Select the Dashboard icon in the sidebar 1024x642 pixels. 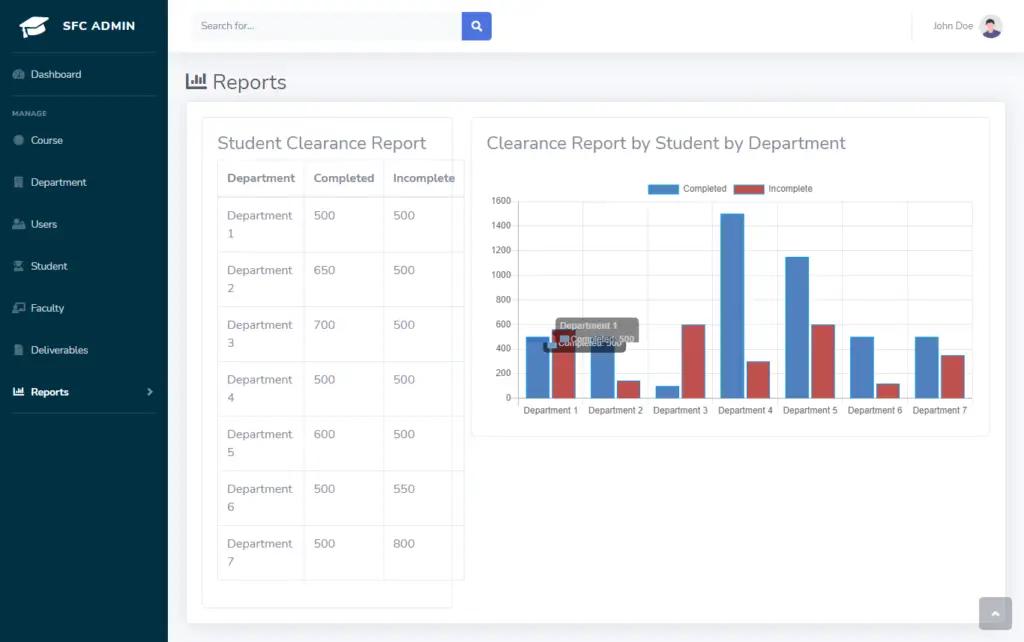[x=21, y=74]
